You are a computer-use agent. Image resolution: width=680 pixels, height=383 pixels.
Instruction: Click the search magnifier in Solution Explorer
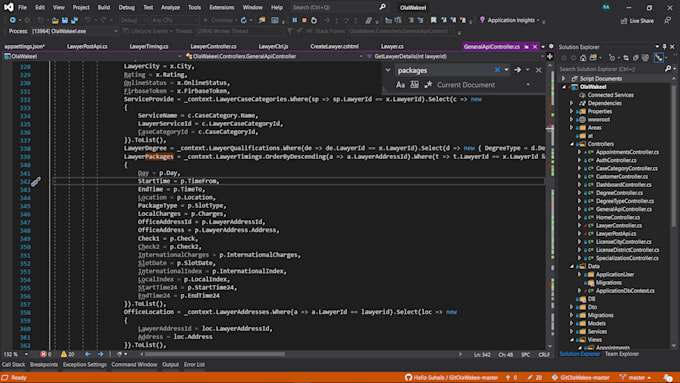[x=668, y=69]
